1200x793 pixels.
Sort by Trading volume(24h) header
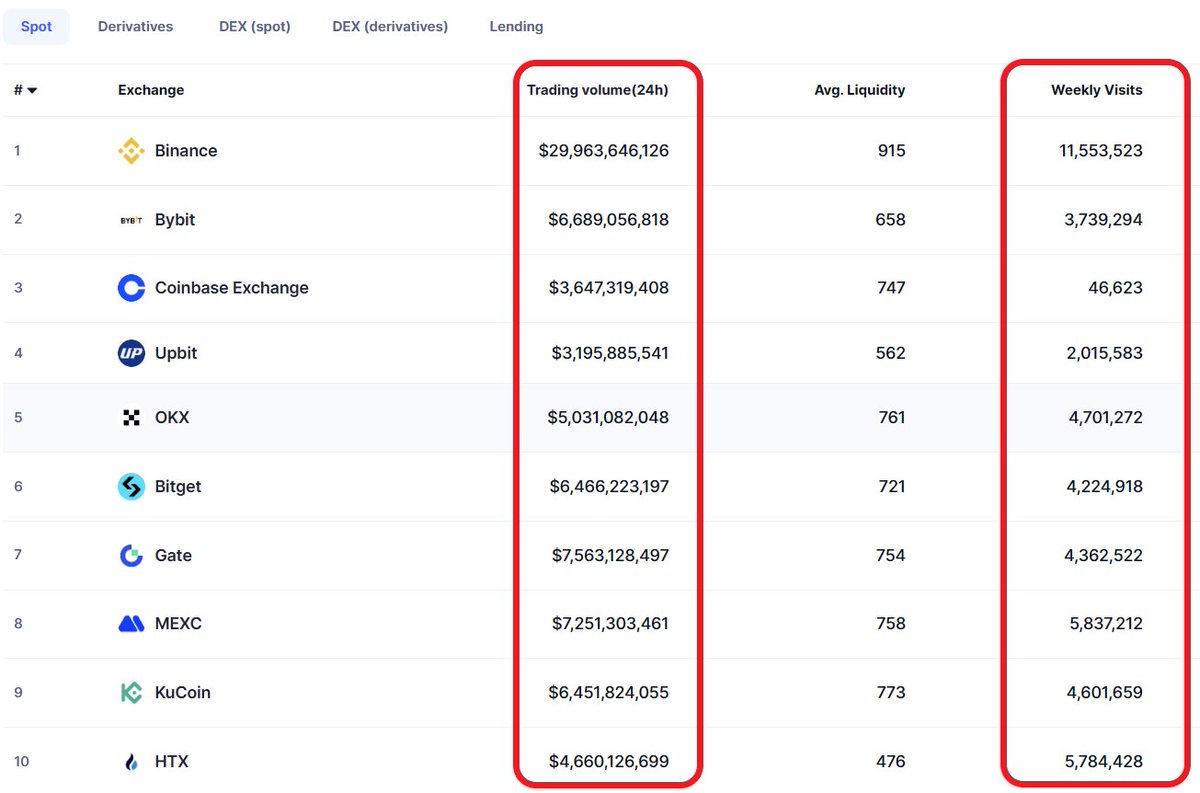[x=598, y=90]
